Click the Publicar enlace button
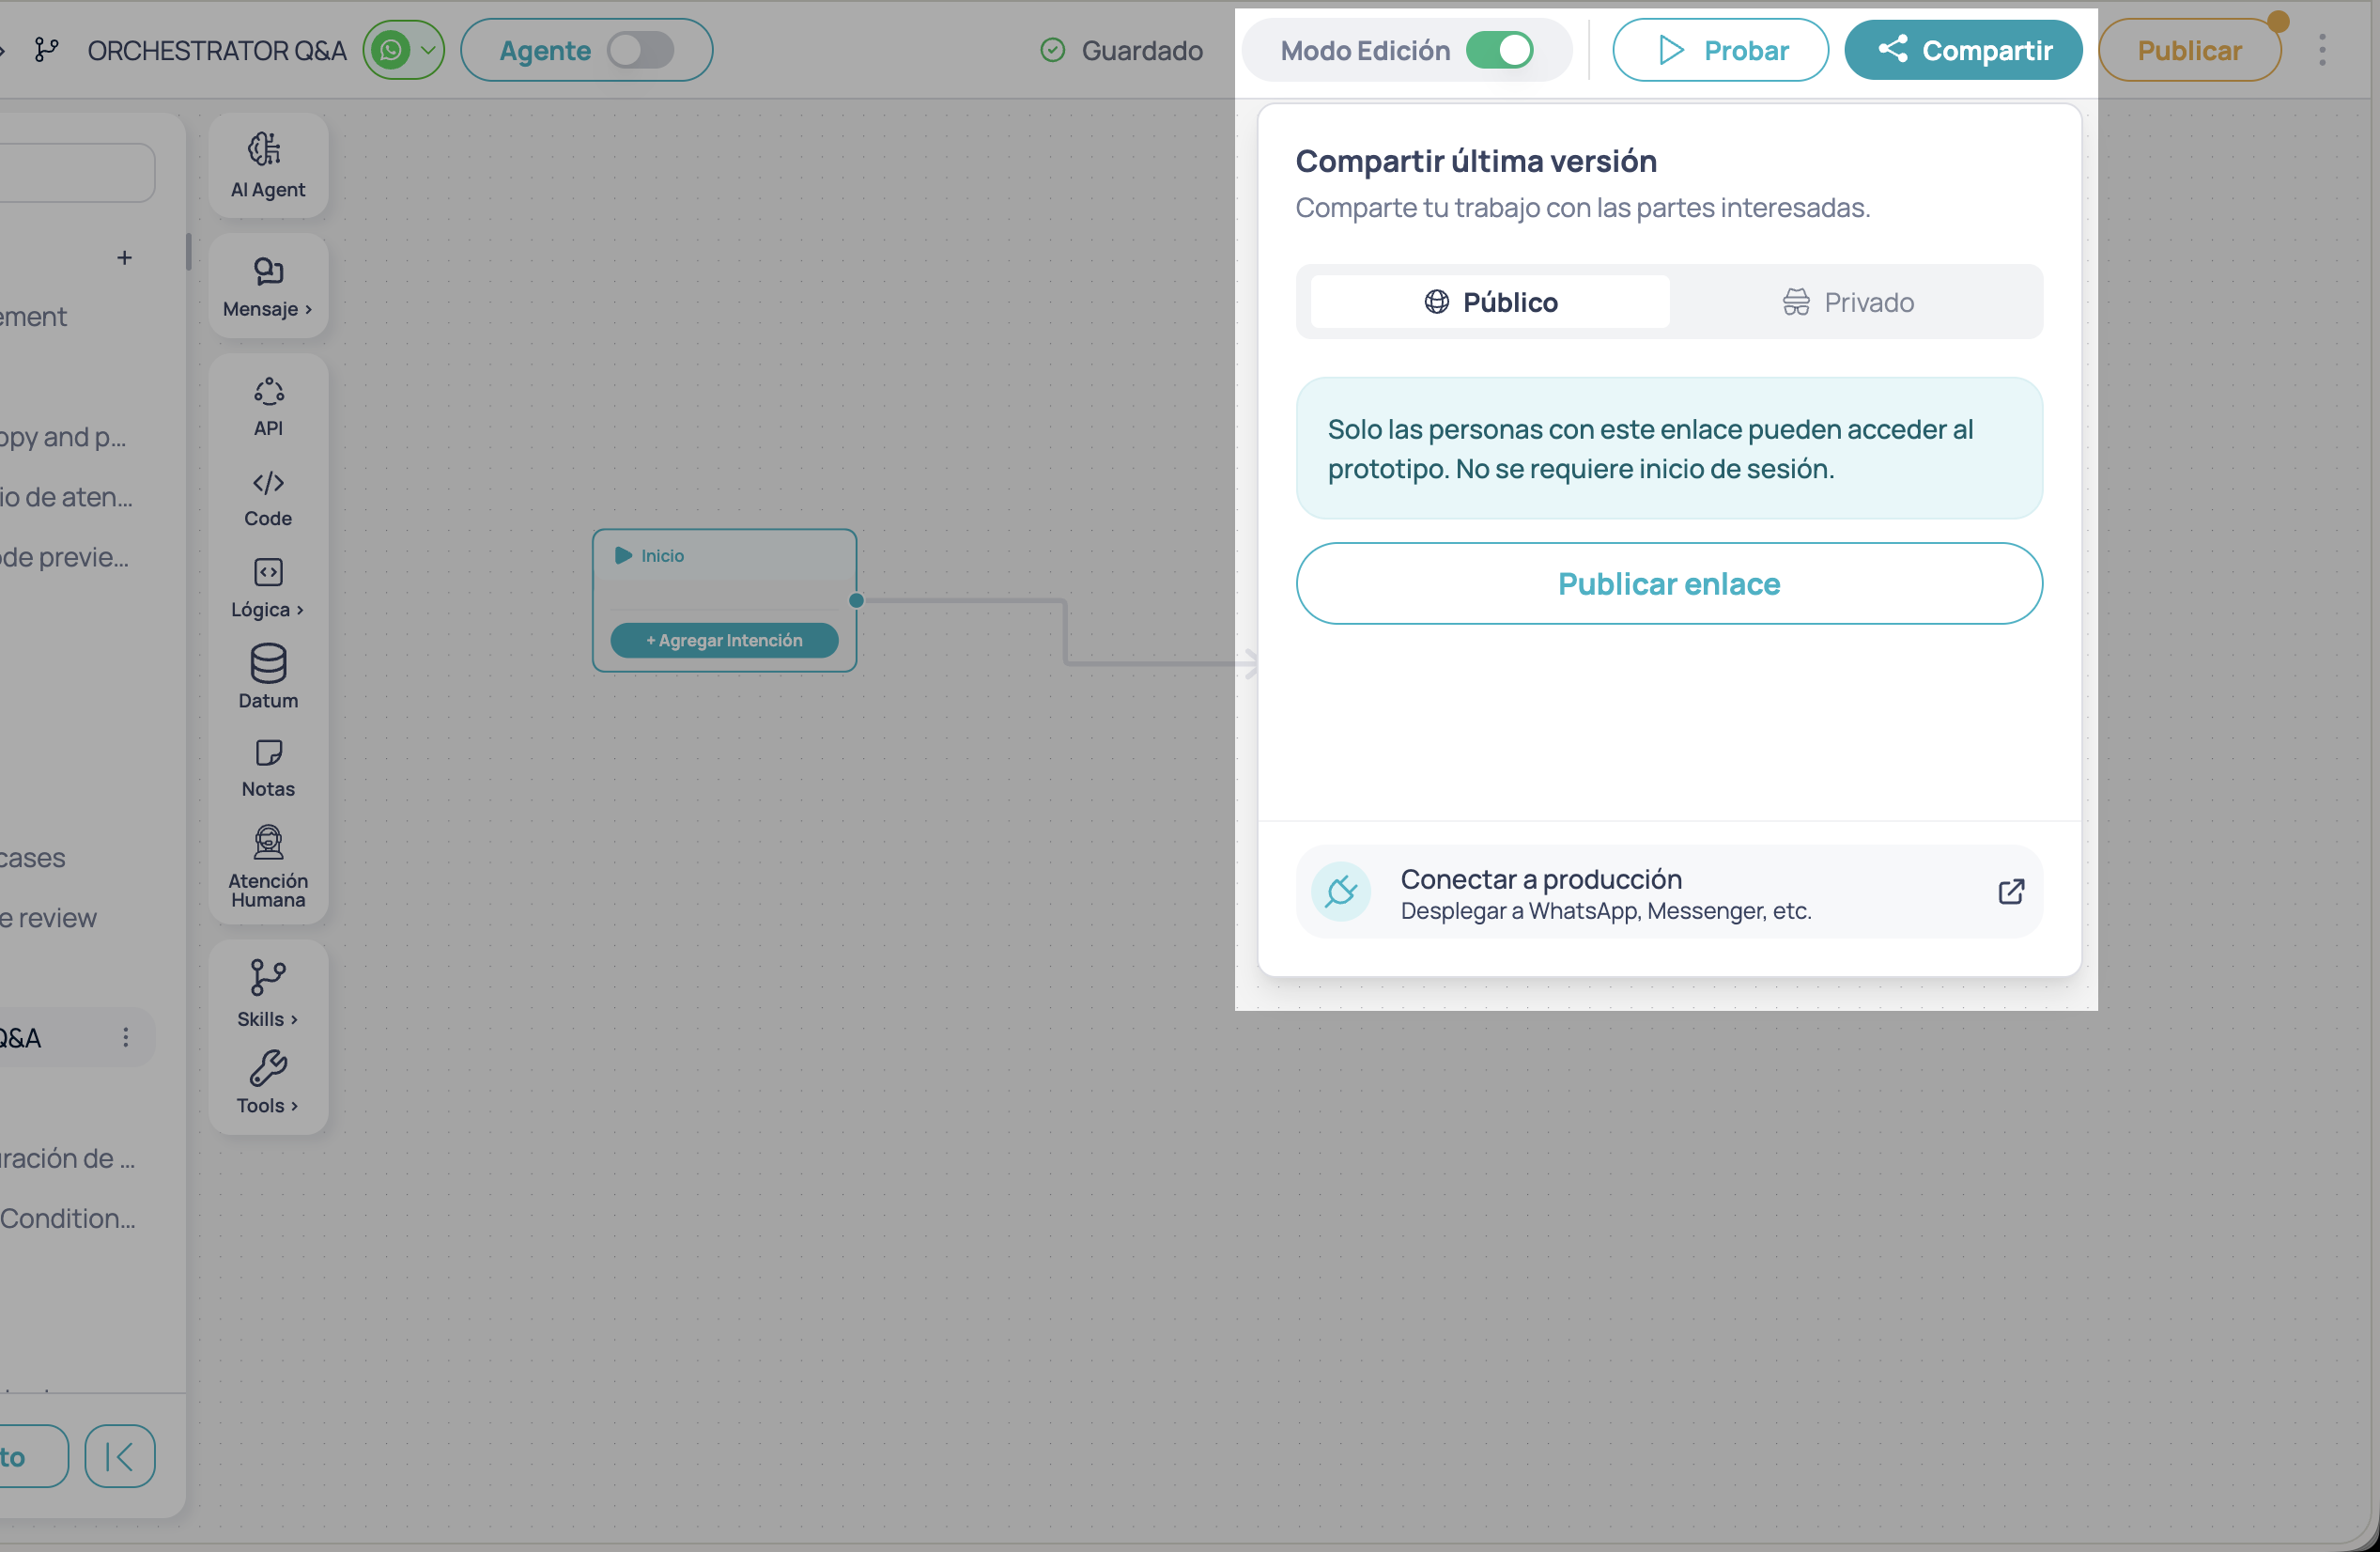Viewport: 2380px width, 1552px height. click(1668, 583)
